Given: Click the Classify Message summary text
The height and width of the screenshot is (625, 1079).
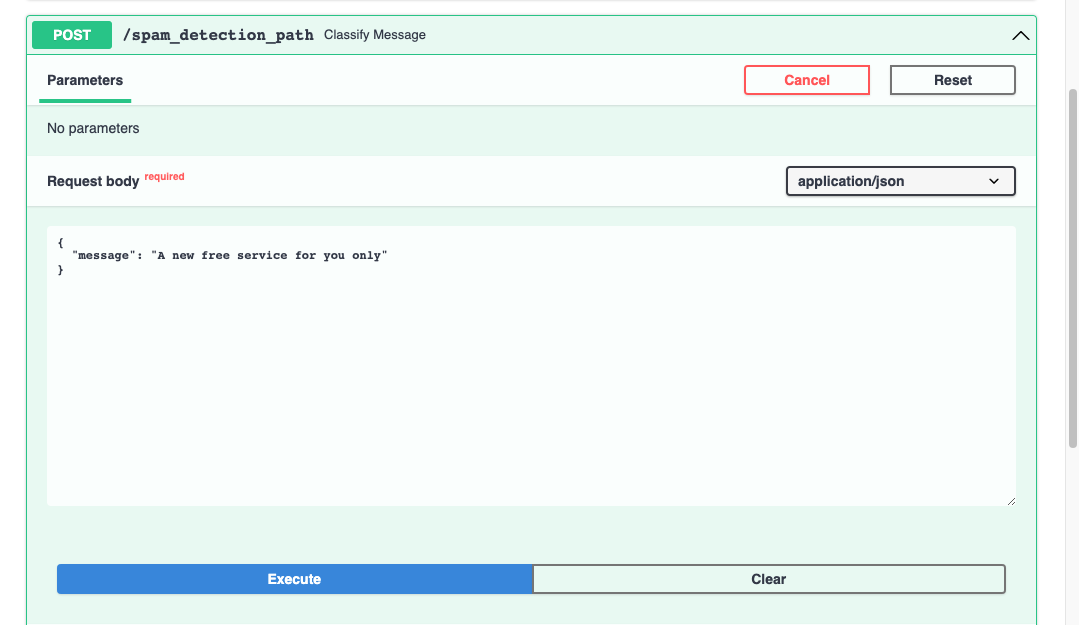Looking at the screenshot, I should pos(375,35).
